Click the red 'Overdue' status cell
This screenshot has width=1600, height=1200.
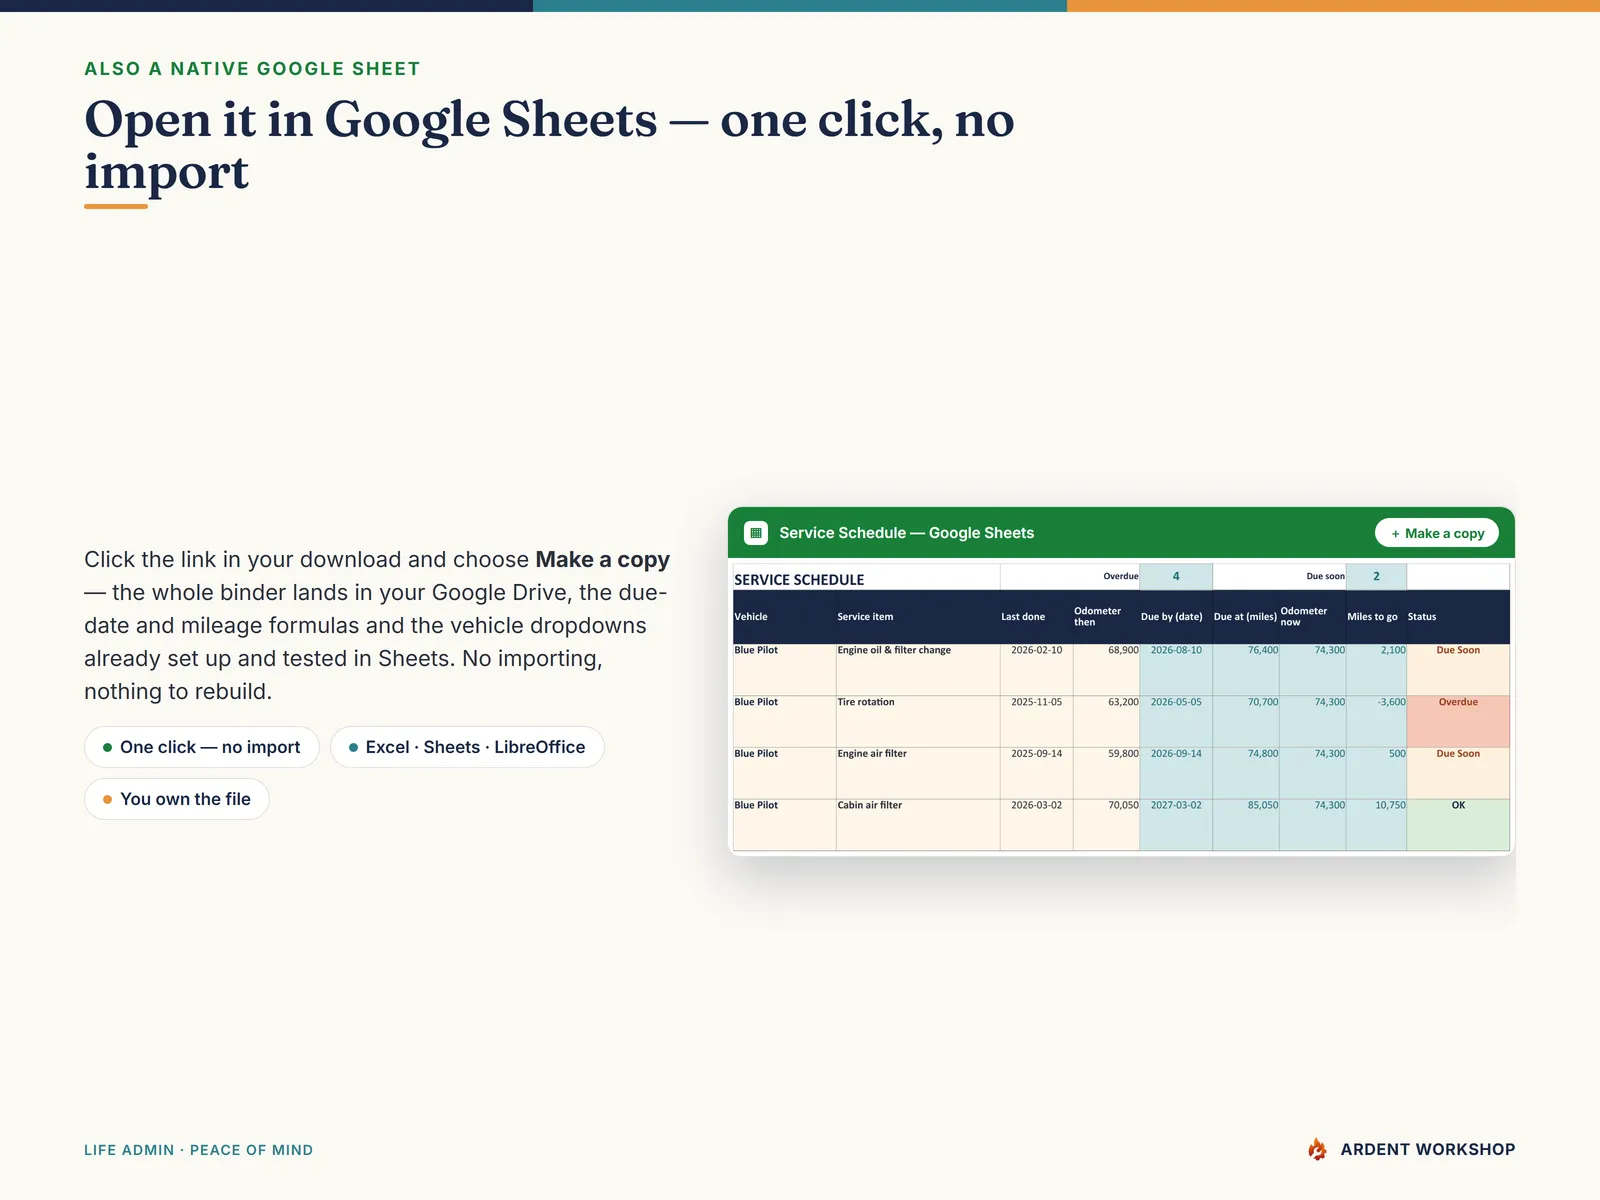1458,721
